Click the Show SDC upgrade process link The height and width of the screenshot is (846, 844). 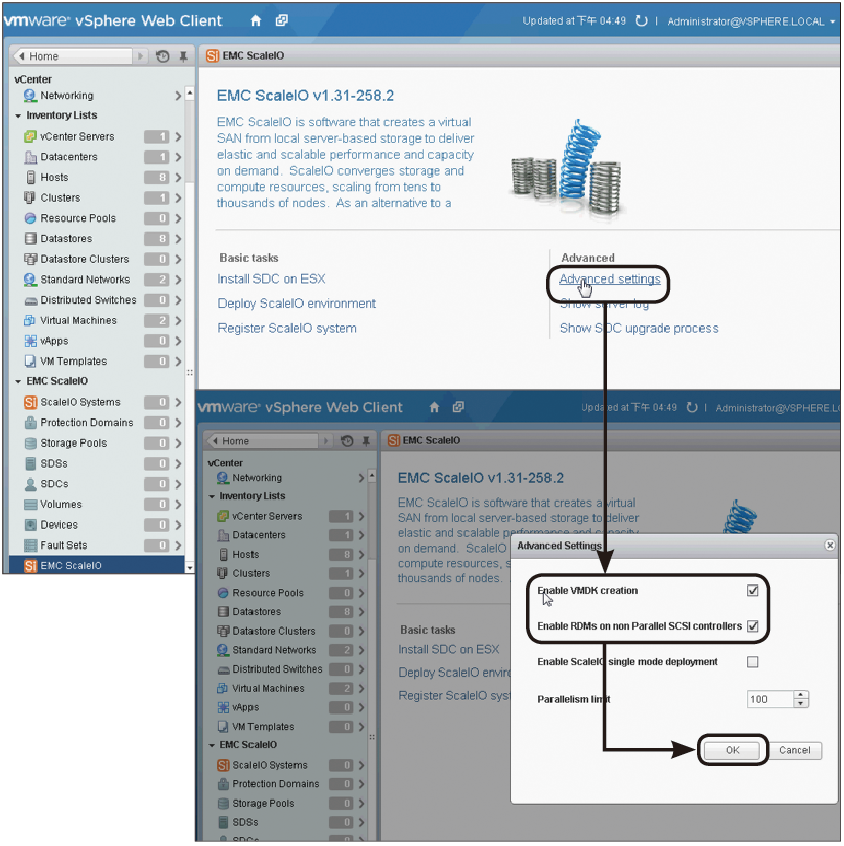[639, 329]
